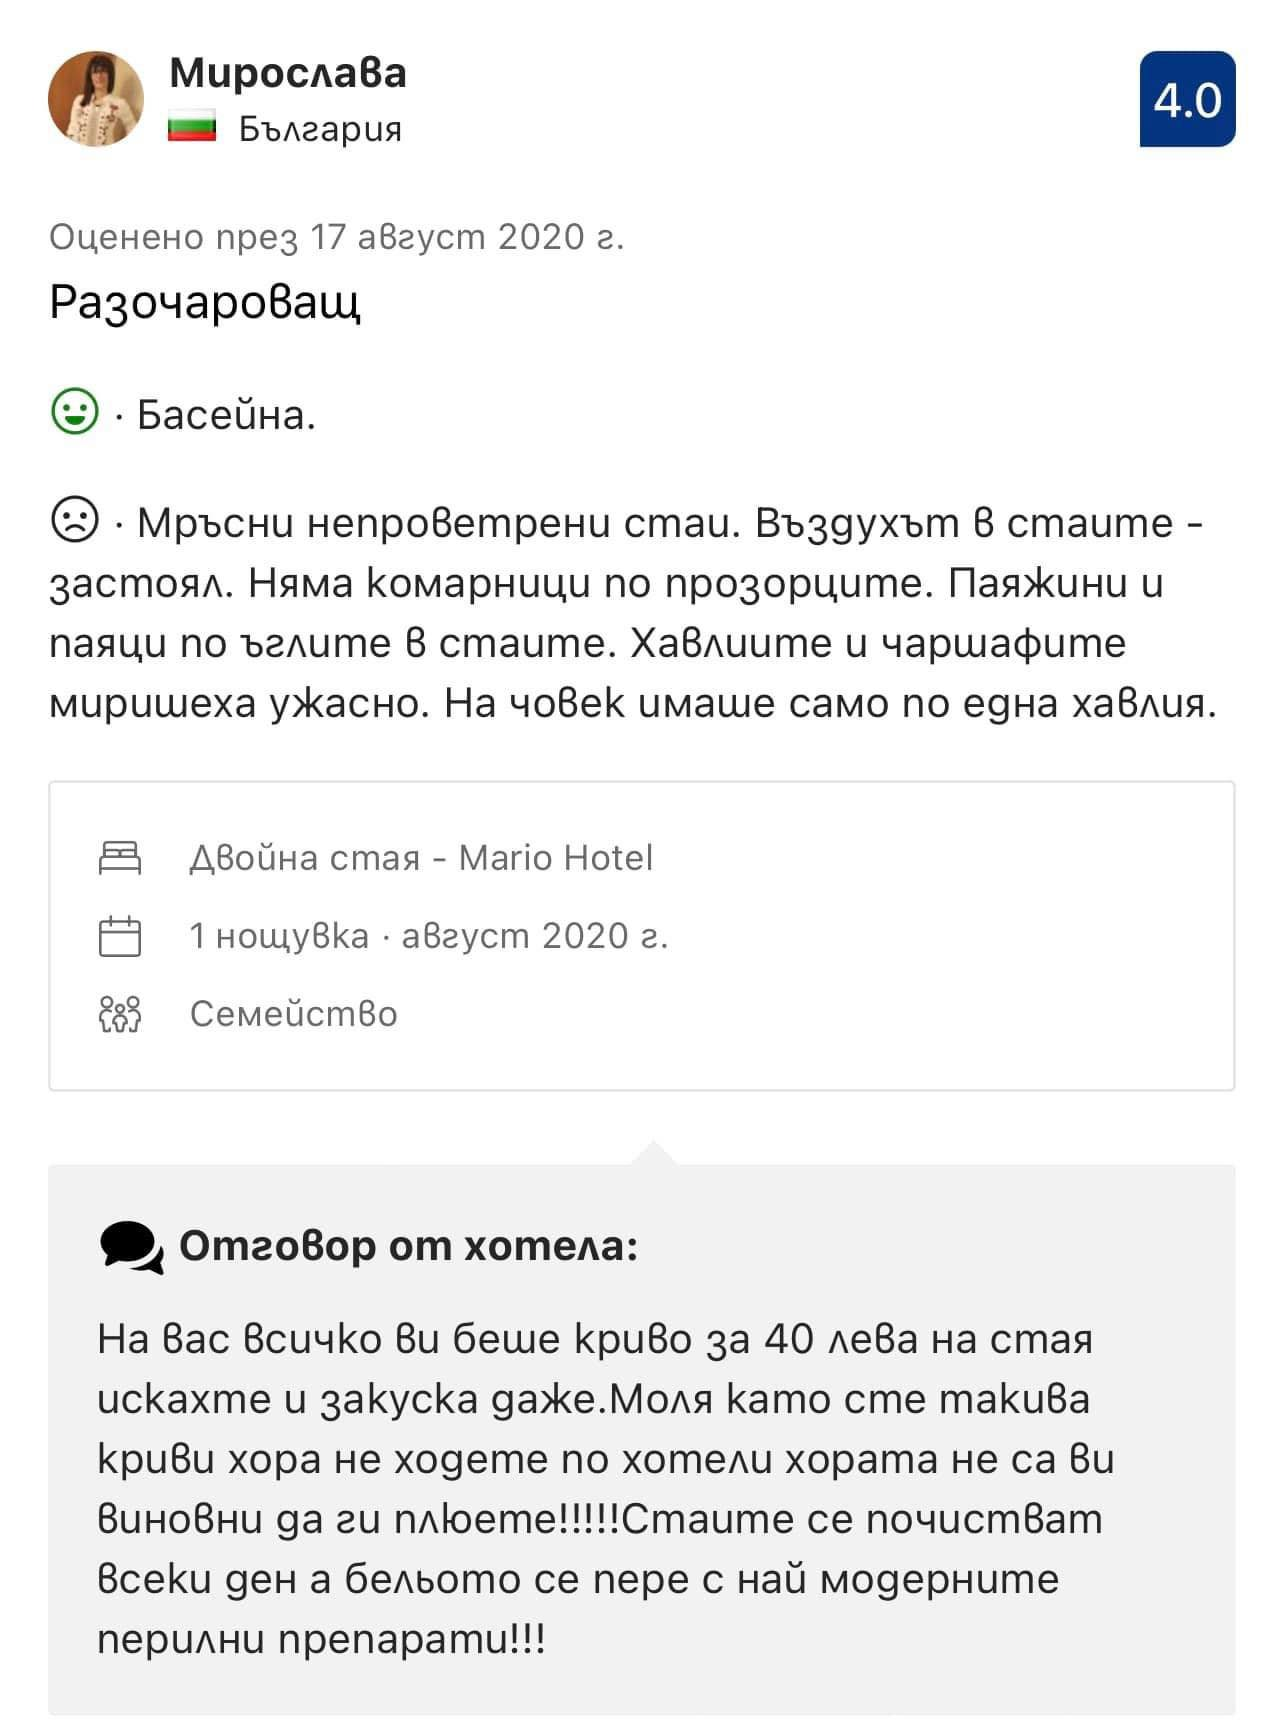Click the 1 нощувка август 2020 text
The height and width of the screenshot is (1731, 1284).
[x=428, y=936]
